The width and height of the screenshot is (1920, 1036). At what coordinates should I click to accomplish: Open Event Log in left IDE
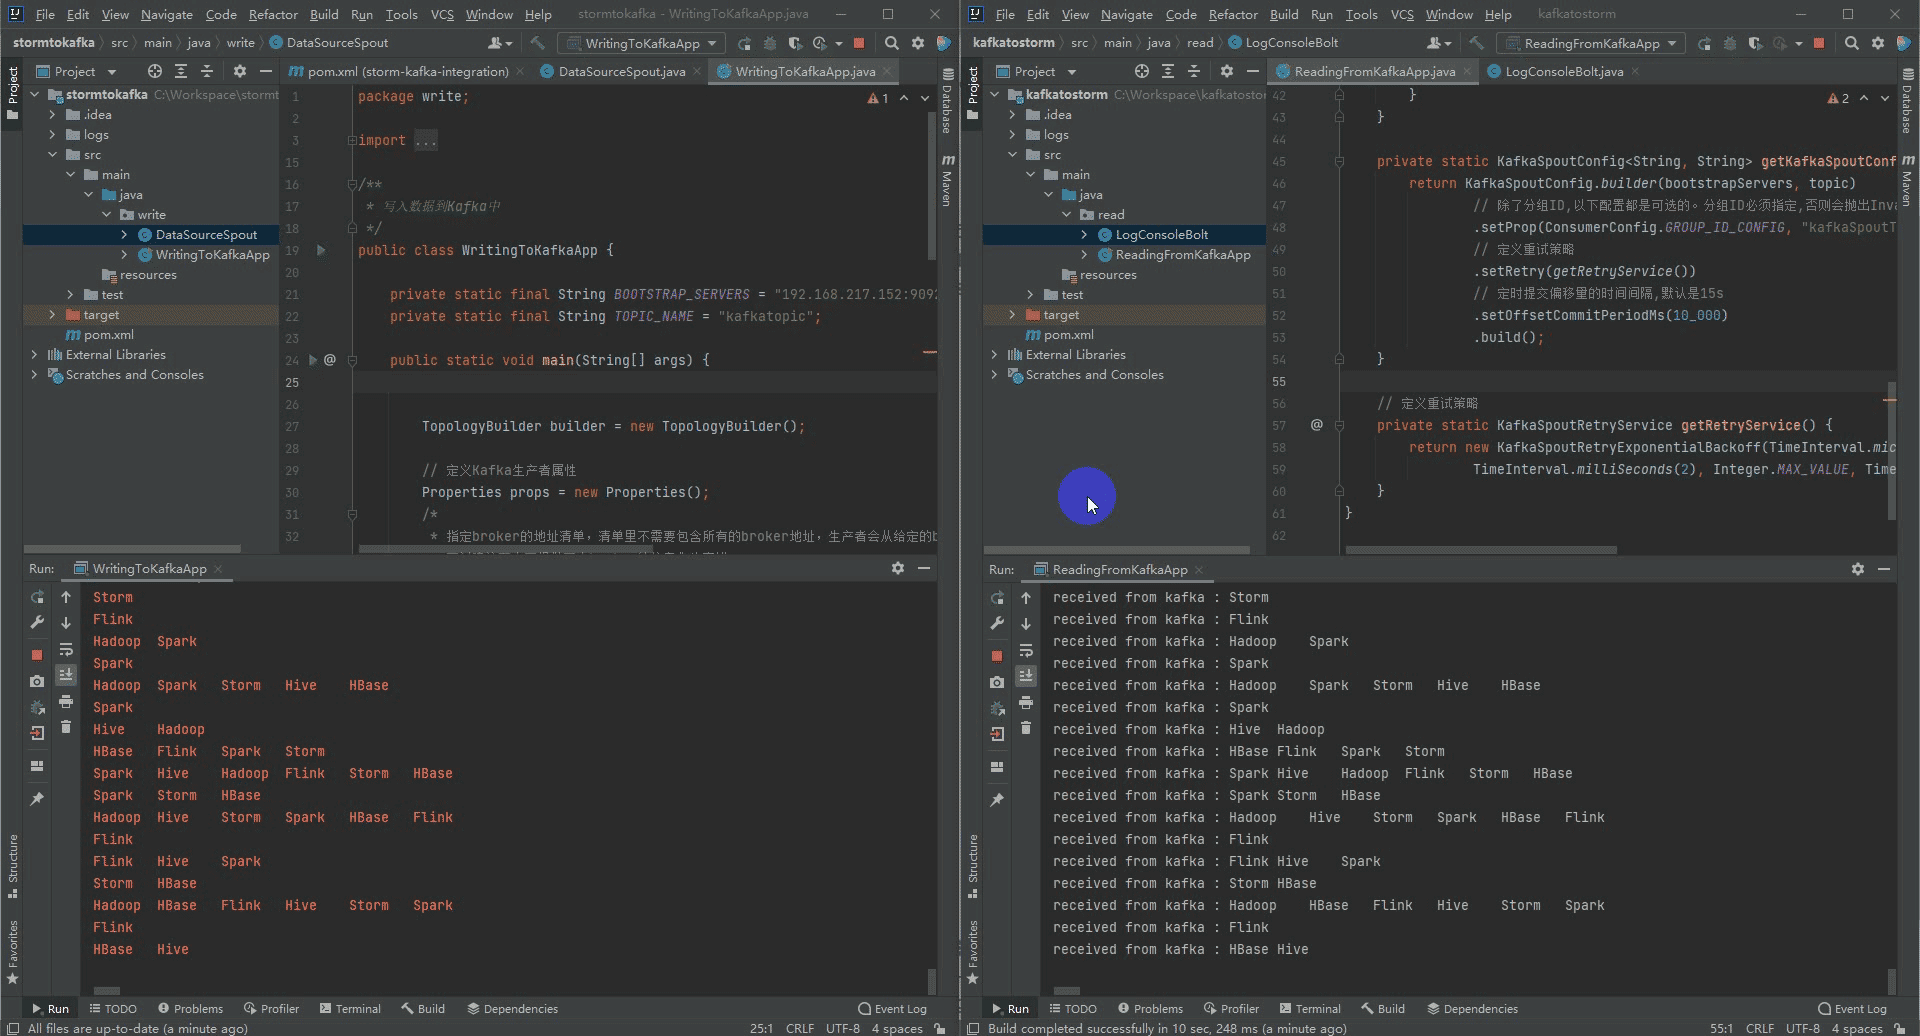point(892,1009)
